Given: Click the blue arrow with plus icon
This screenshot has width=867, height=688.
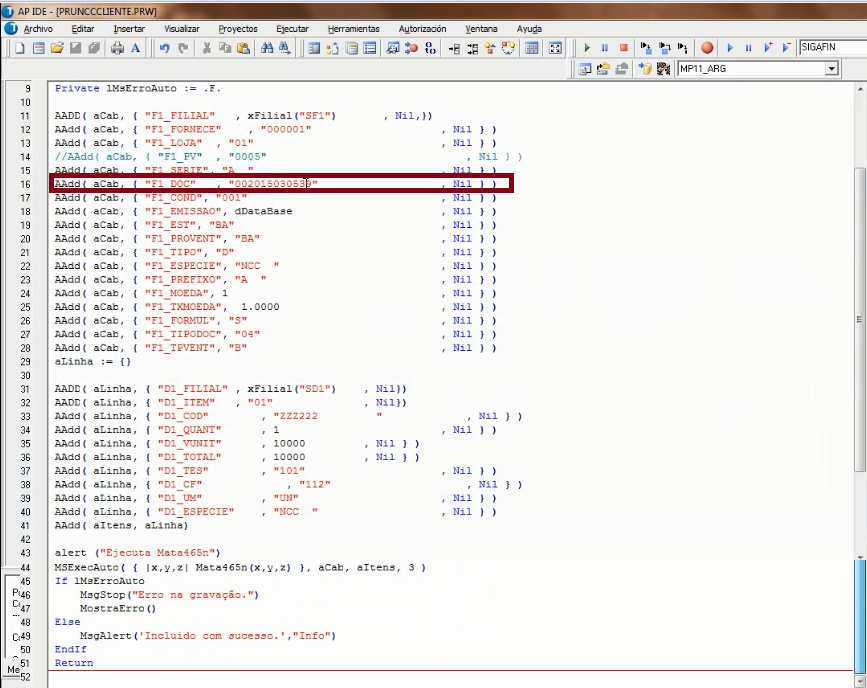Looking at the screenshot, I should click(x=767, y=48).
